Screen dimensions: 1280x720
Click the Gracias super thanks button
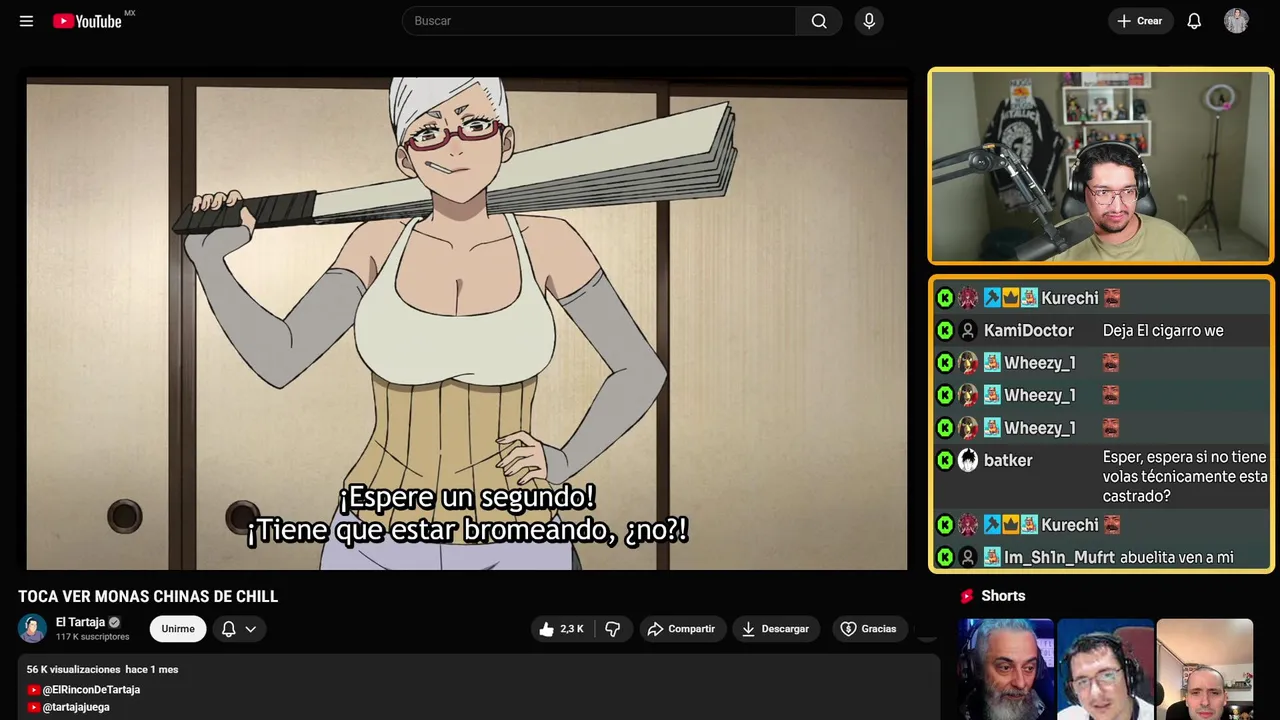click(x=868, y=629)
